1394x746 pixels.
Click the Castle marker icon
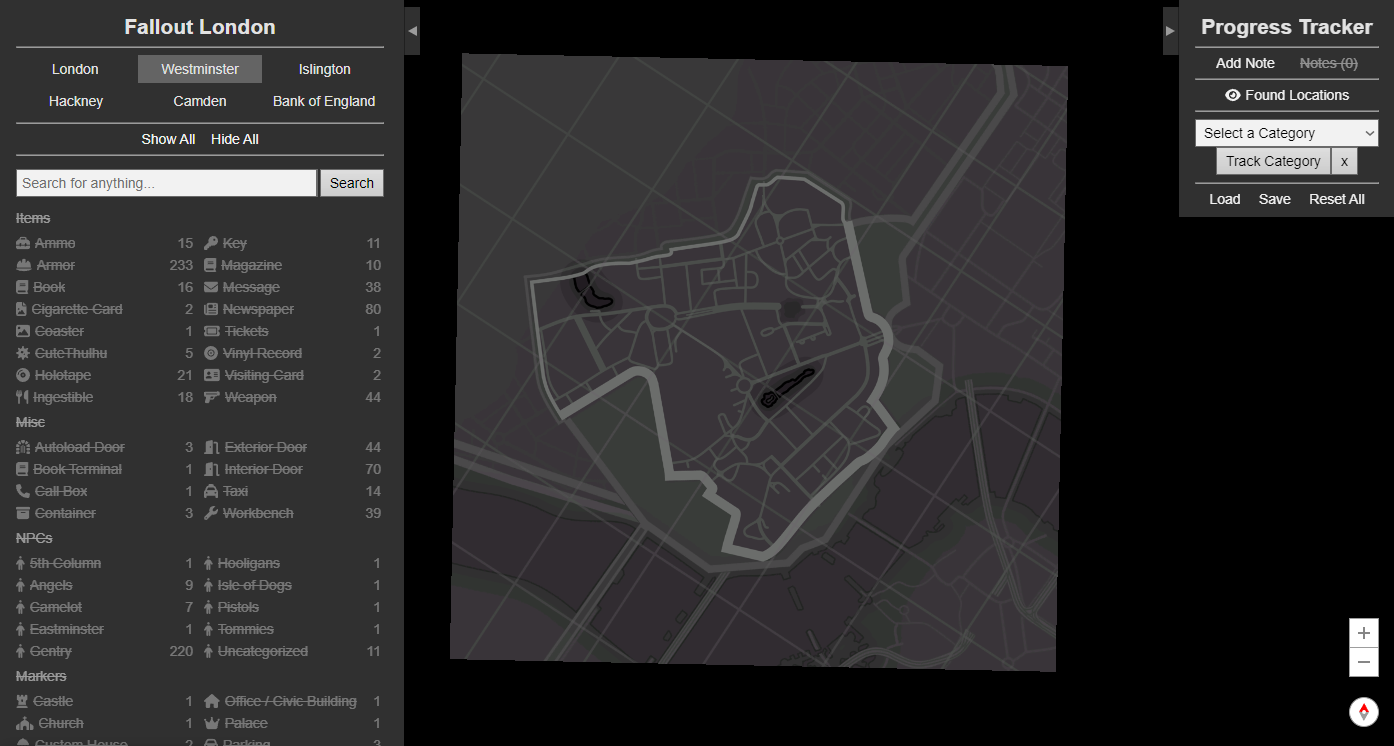22,701
